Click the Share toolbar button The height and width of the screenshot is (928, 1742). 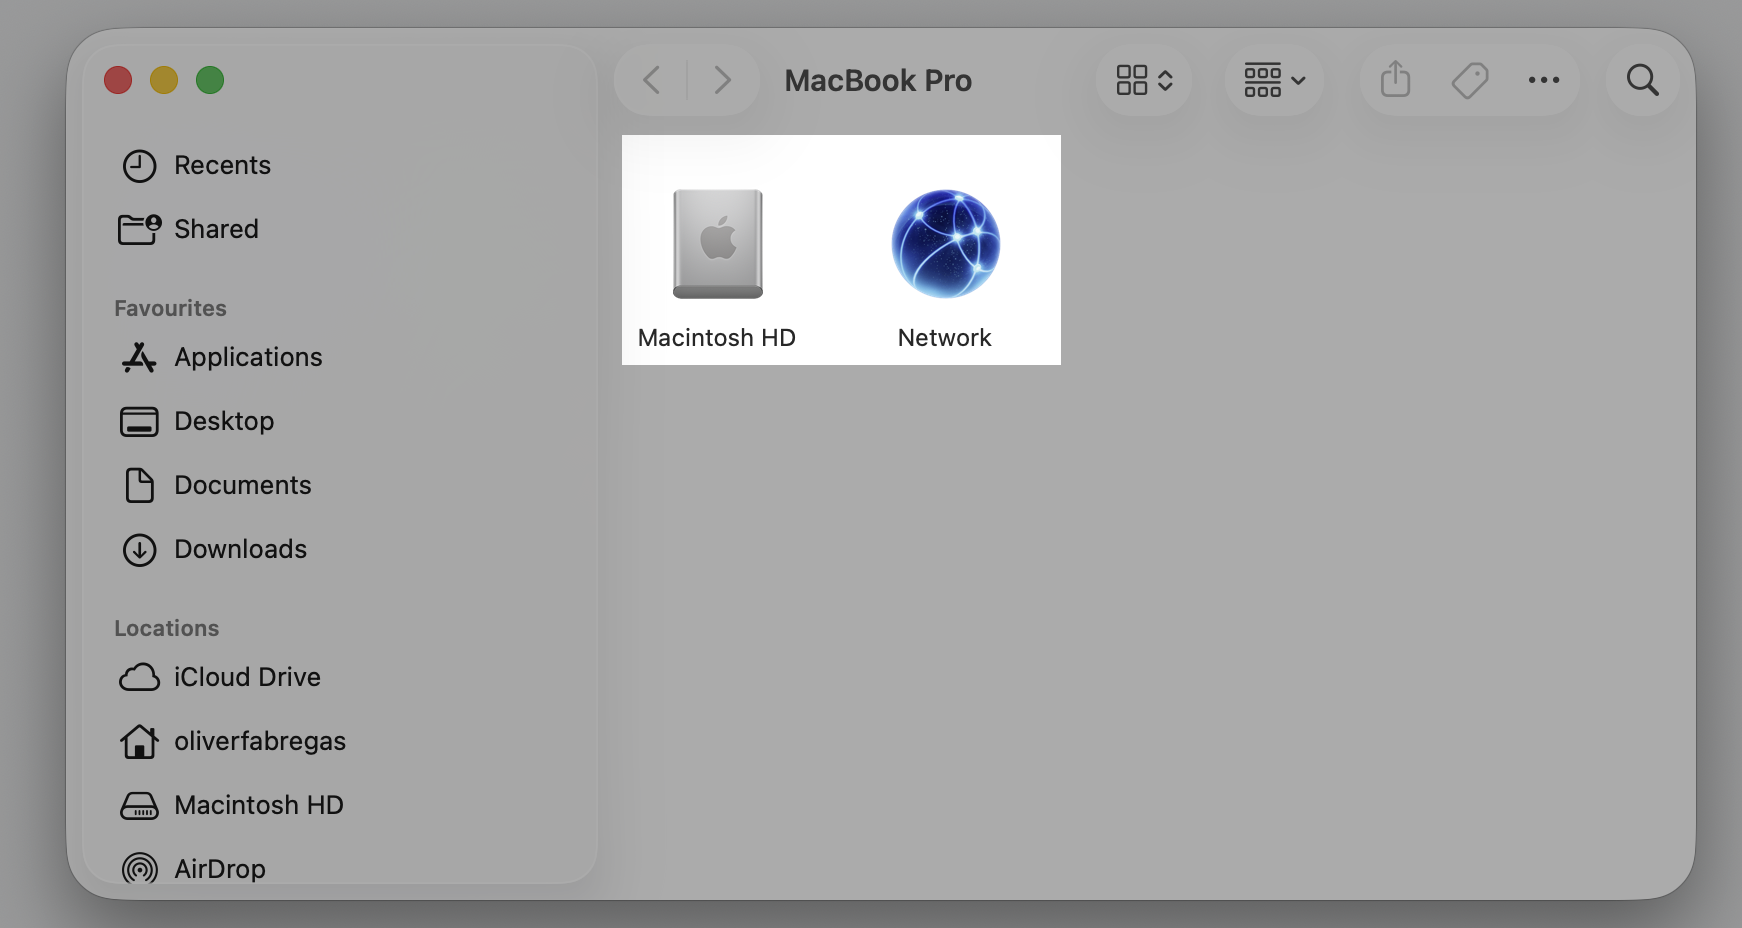[x=1395, y=80]
